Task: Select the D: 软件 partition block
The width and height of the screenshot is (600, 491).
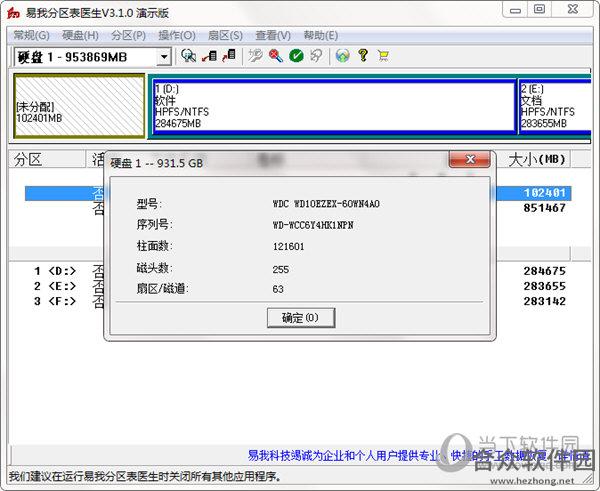Action: click(334, 106)
